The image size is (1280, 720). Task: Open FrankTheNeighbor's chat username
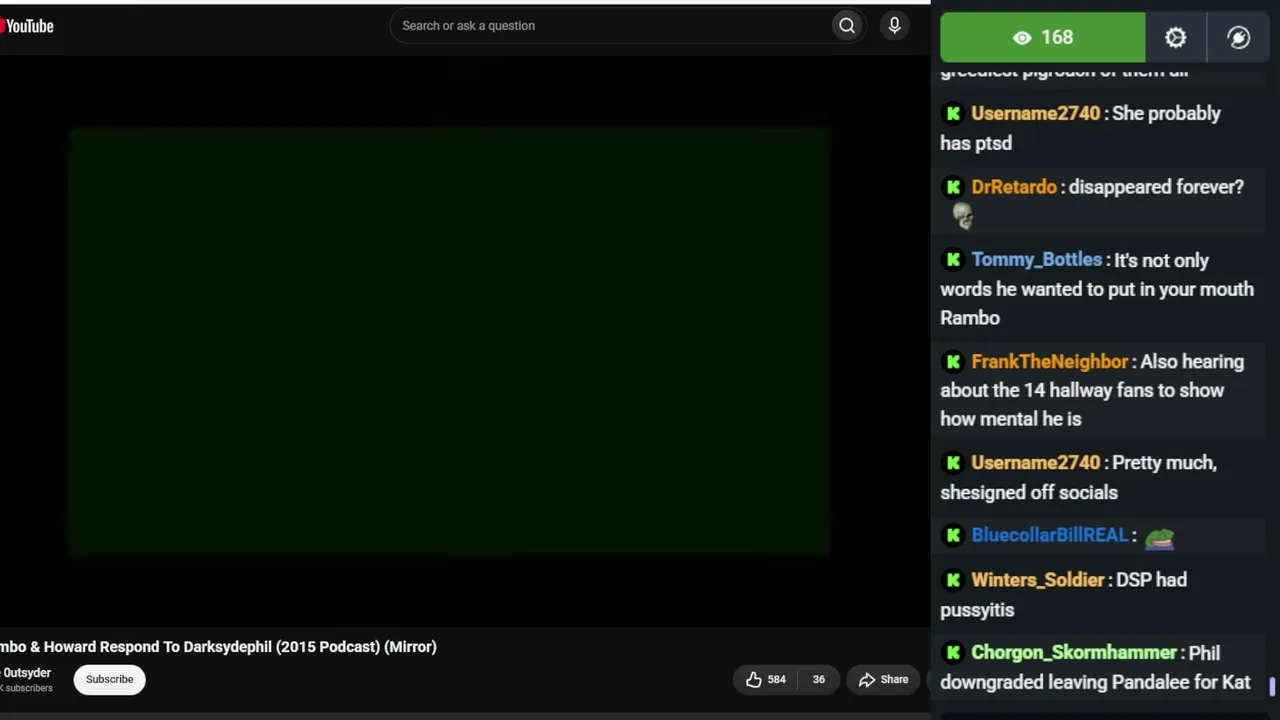[1049, 362]
